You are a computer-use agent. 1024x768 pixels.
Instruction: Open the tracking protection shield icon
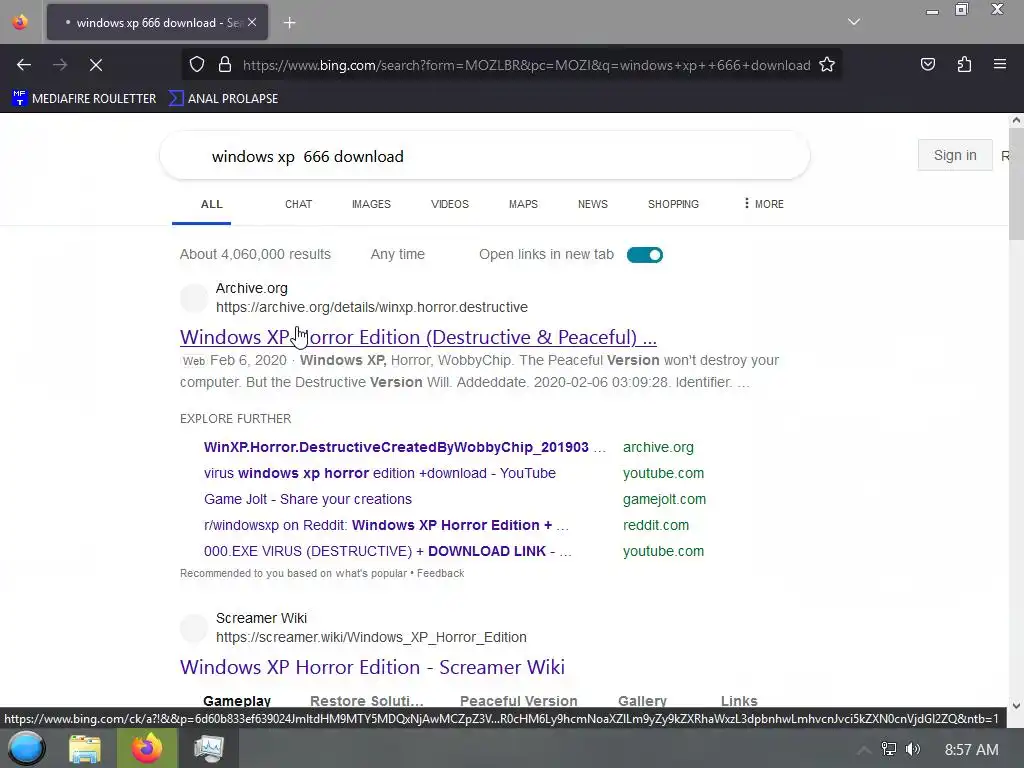pyautogui.click(x=197, y=65)
